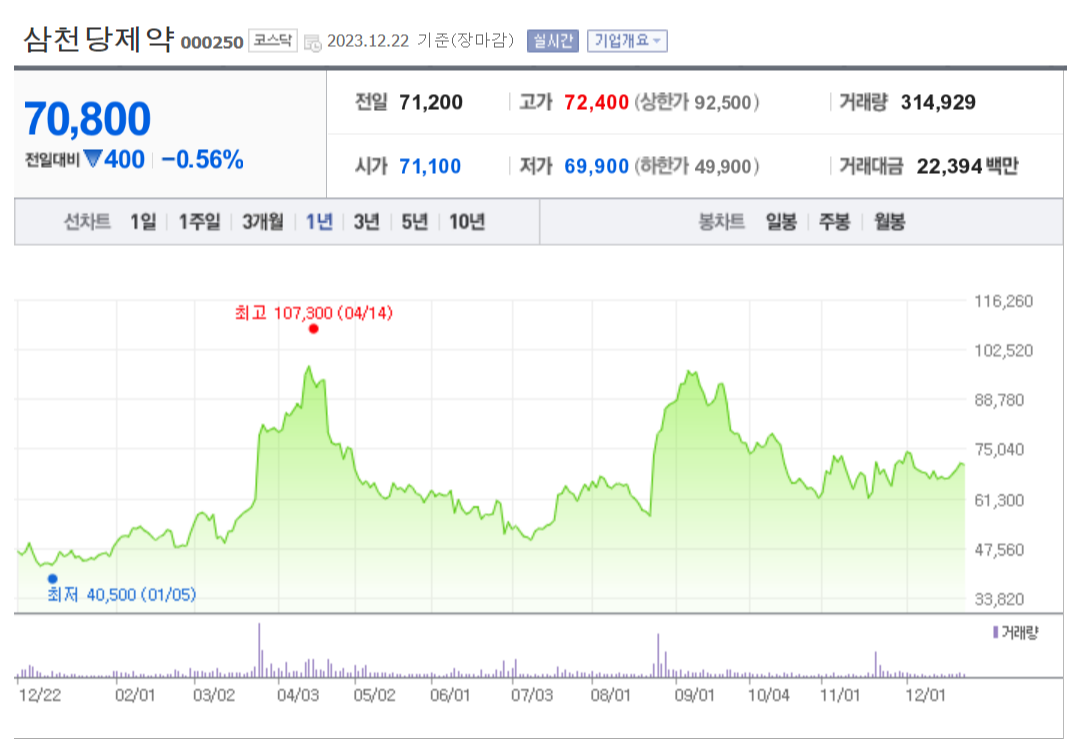Click the -0.56% change value

click(x=202, y=160)
